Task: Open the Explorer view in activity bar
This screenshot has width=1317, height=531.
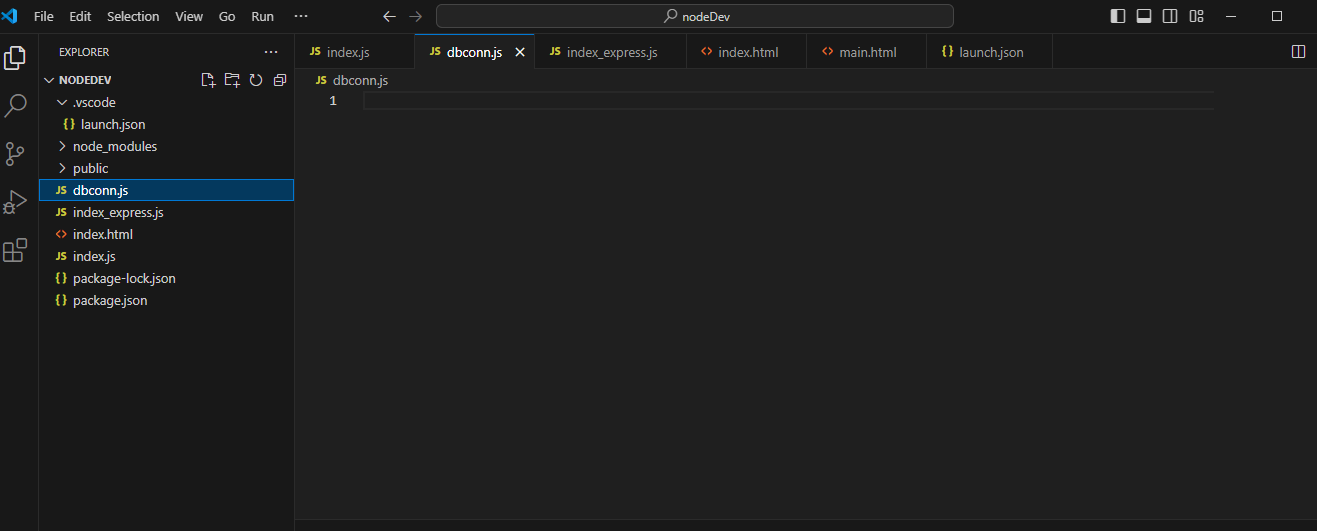Action: point(15,58)
